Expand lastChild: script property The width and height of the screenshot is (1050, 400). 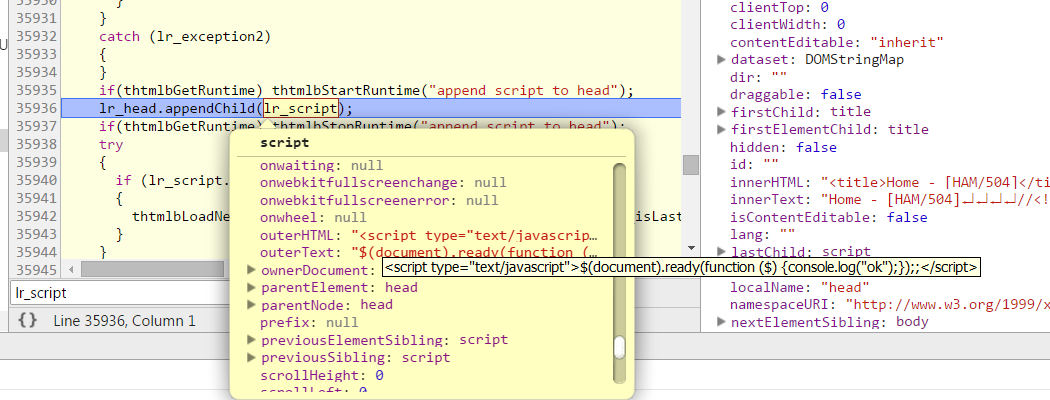point(721,252)
